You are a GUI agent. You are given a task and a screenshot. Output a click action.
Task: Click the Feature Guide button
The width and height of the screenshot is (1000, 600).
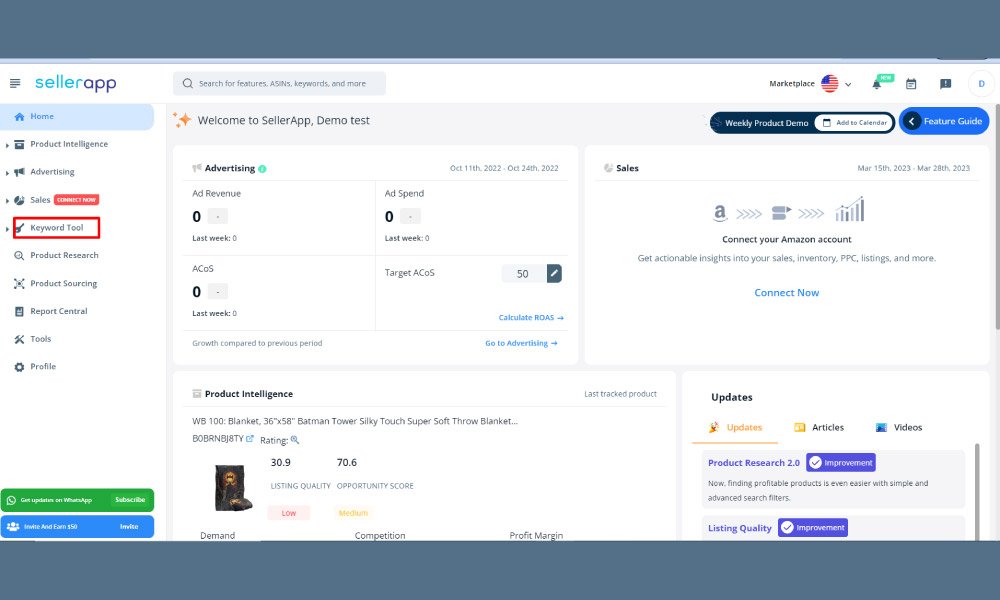click(944, 121)
